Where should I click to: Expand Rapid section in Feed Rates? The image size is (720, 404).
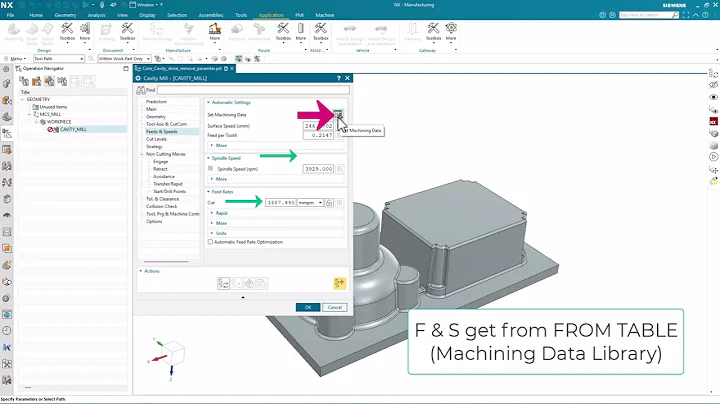pos(221,213)
